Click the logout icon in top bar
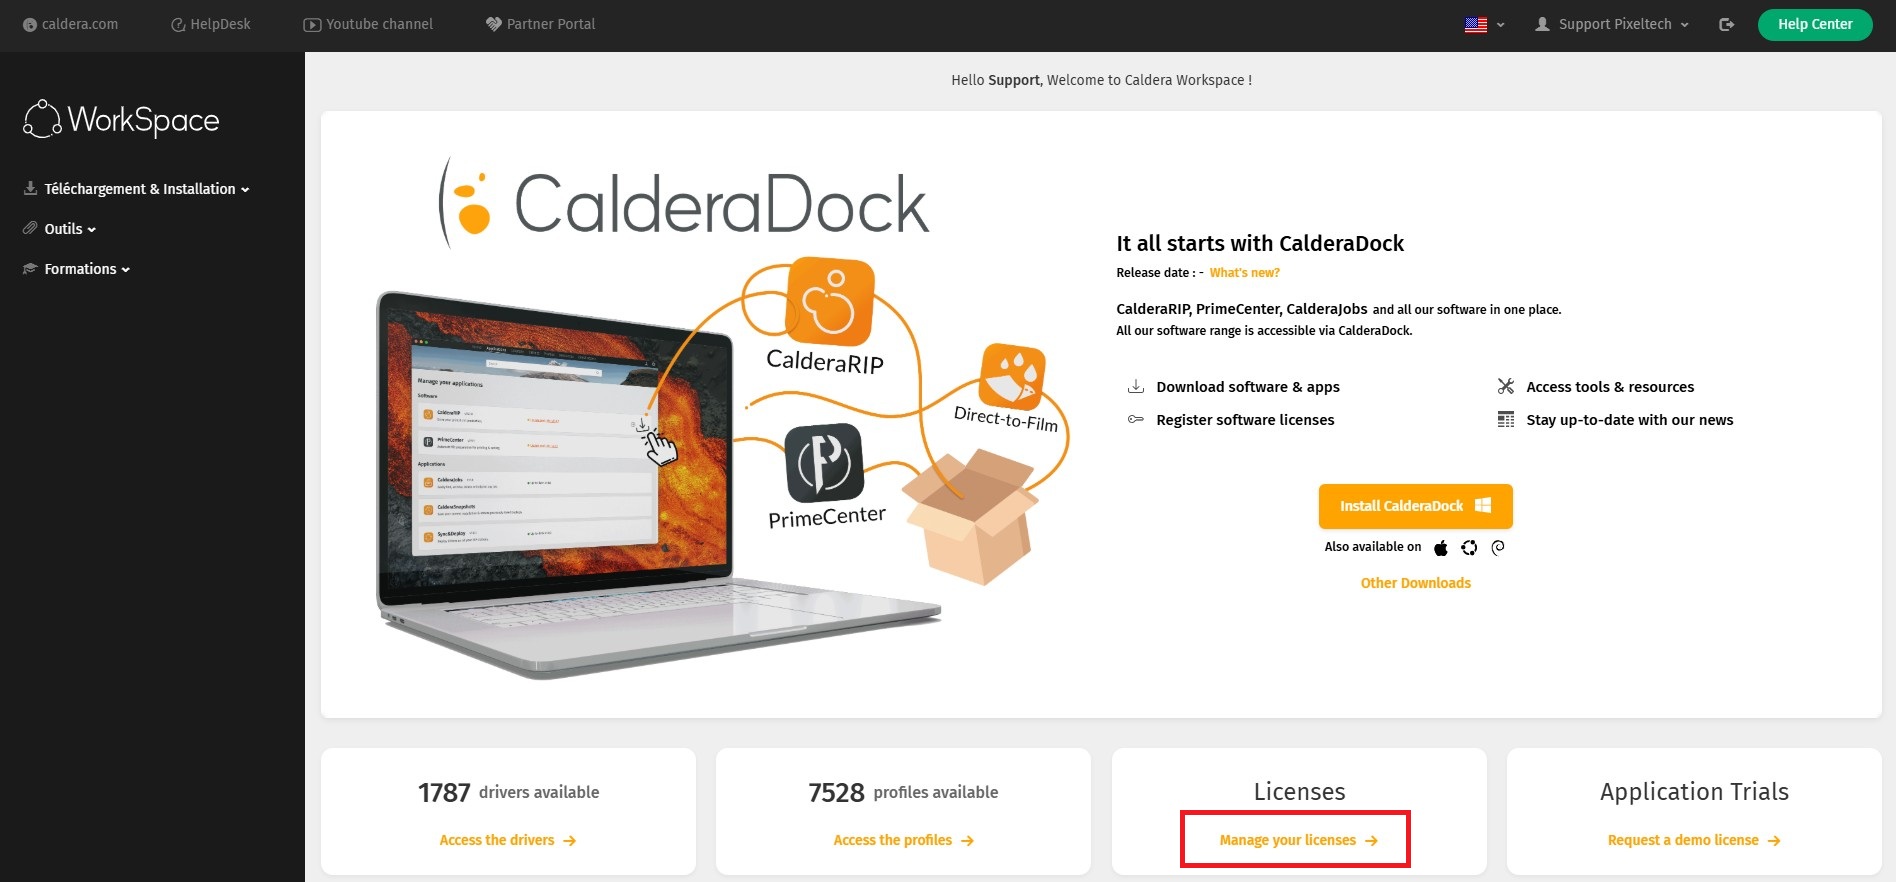The height and width of the screenshot is (882, 1896). click(1726, 24)
